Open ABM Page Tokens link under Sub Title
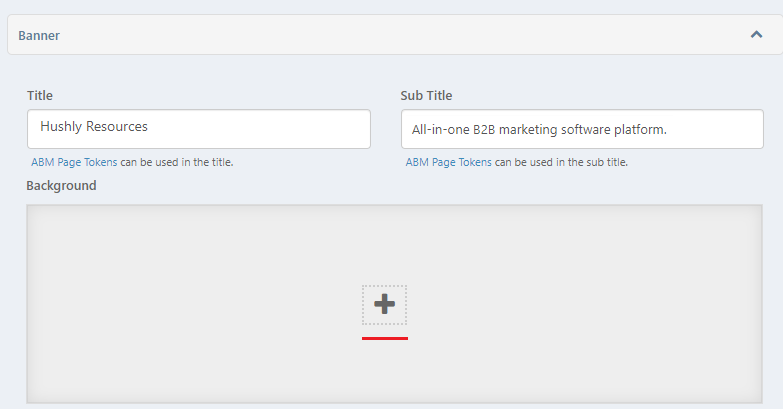783x409 pixels. (x=448, y=162)
